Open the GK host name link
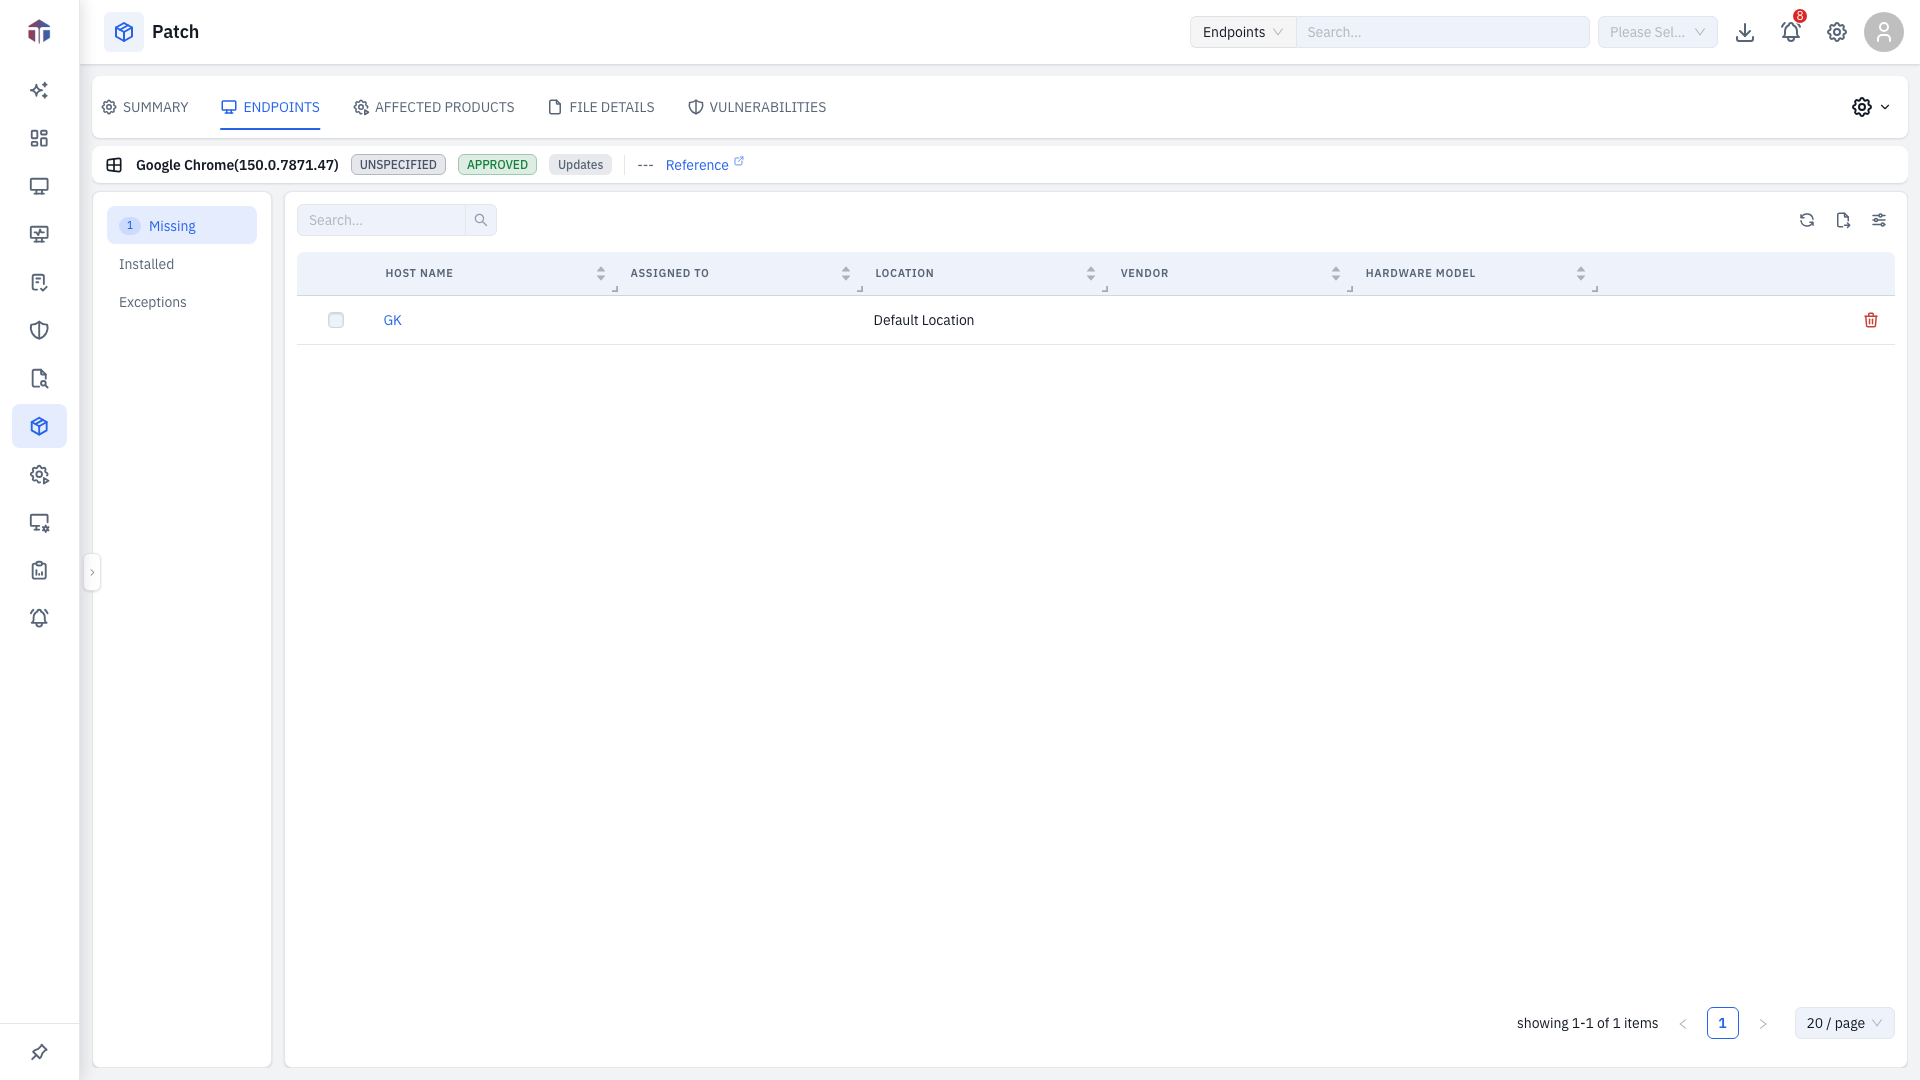The image size is (1920, 1080). [393, 320]
